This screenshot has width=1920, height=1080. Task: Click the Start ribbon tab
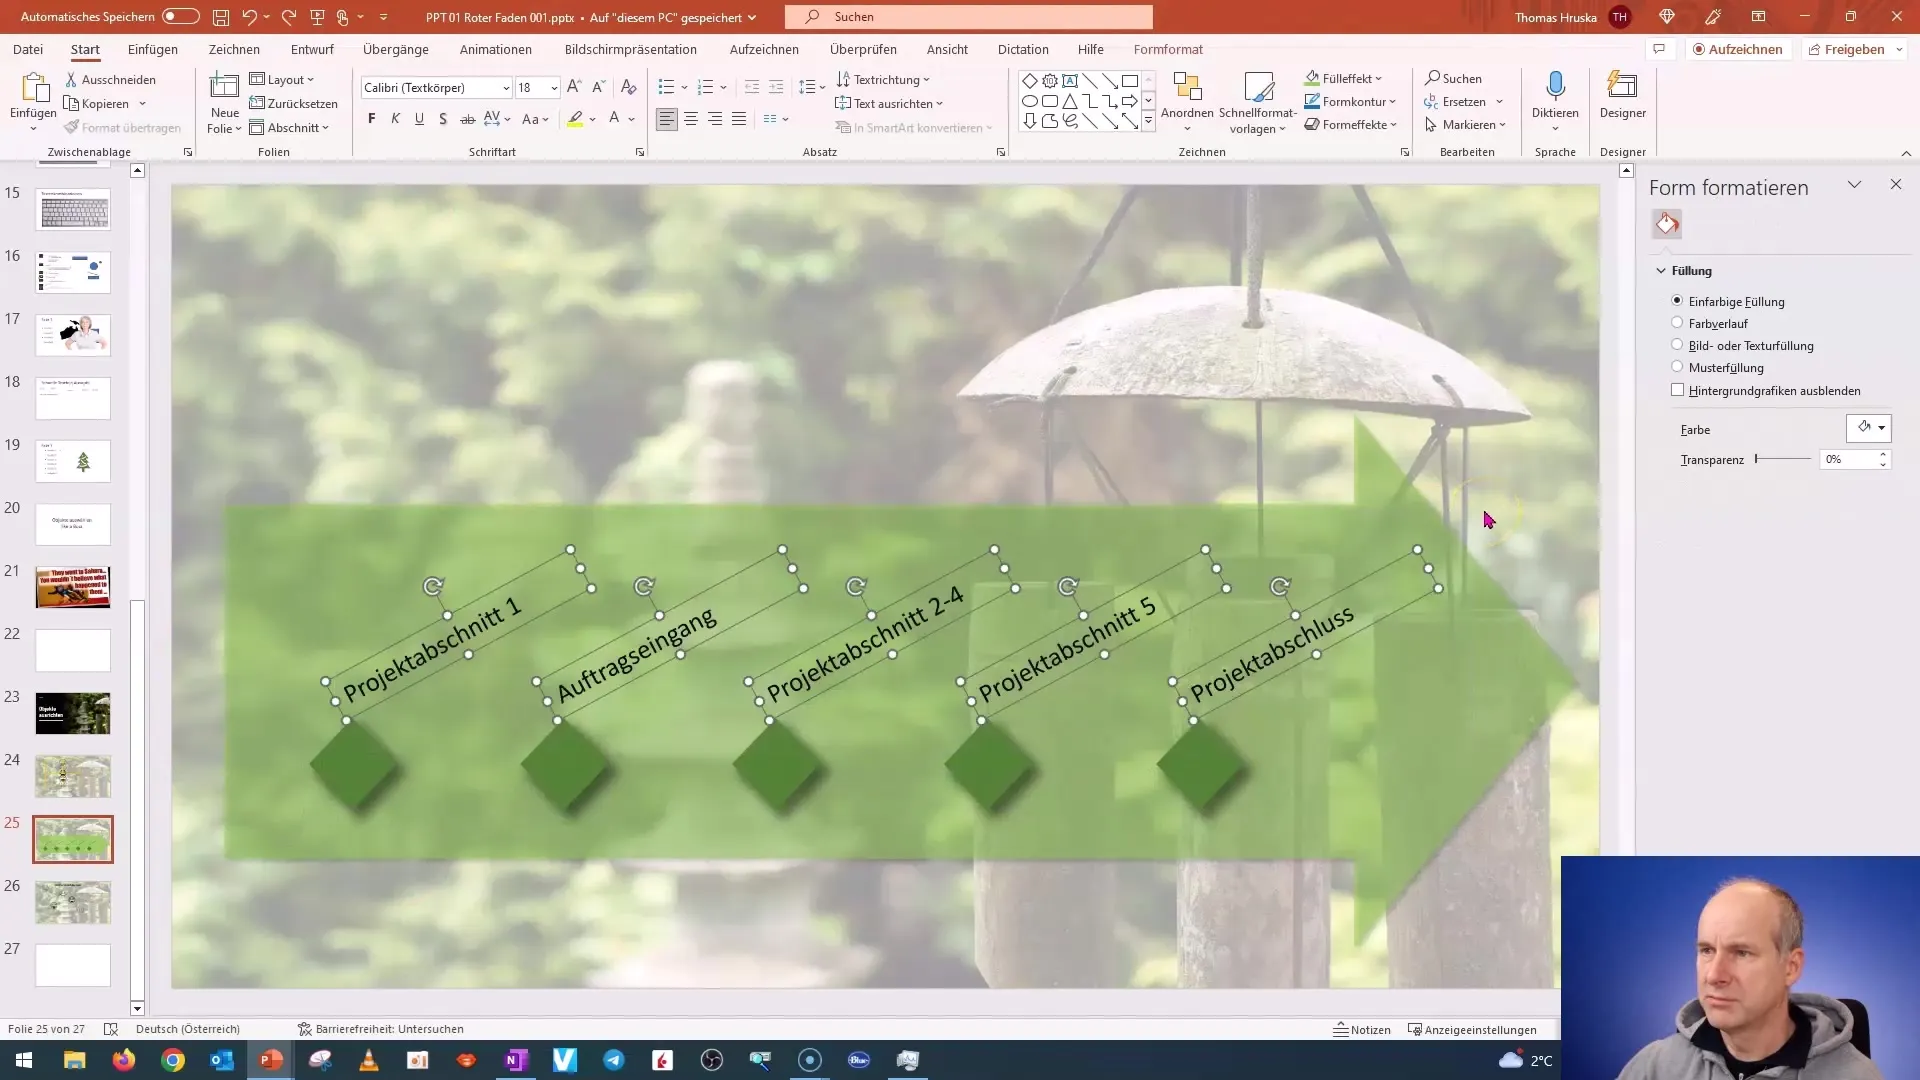coord(84,49)
